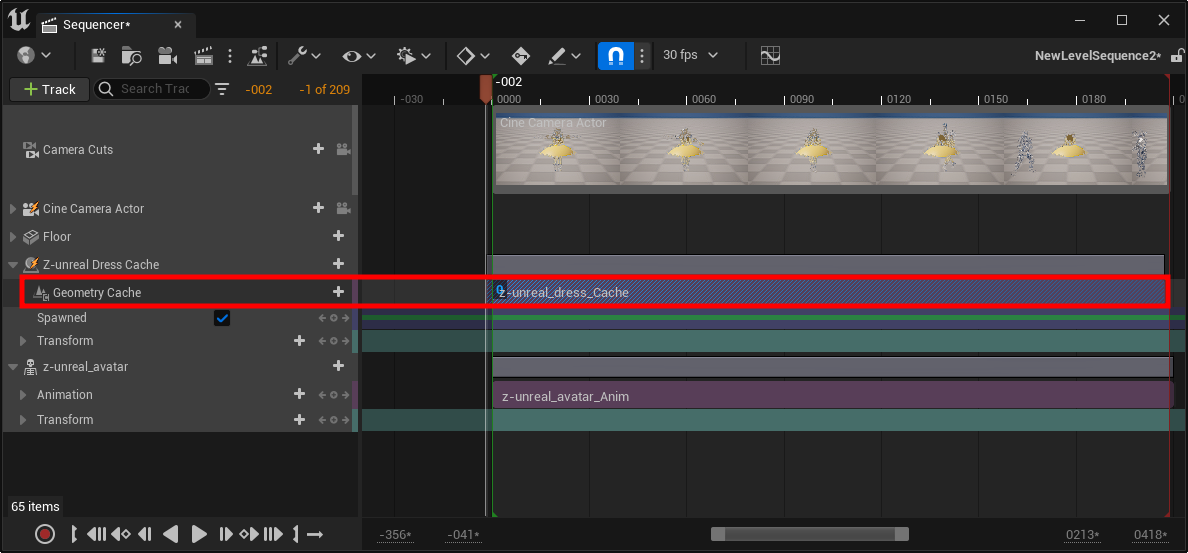Collapse the Z-unreal Dress Cache track

(x=13, y=264)
